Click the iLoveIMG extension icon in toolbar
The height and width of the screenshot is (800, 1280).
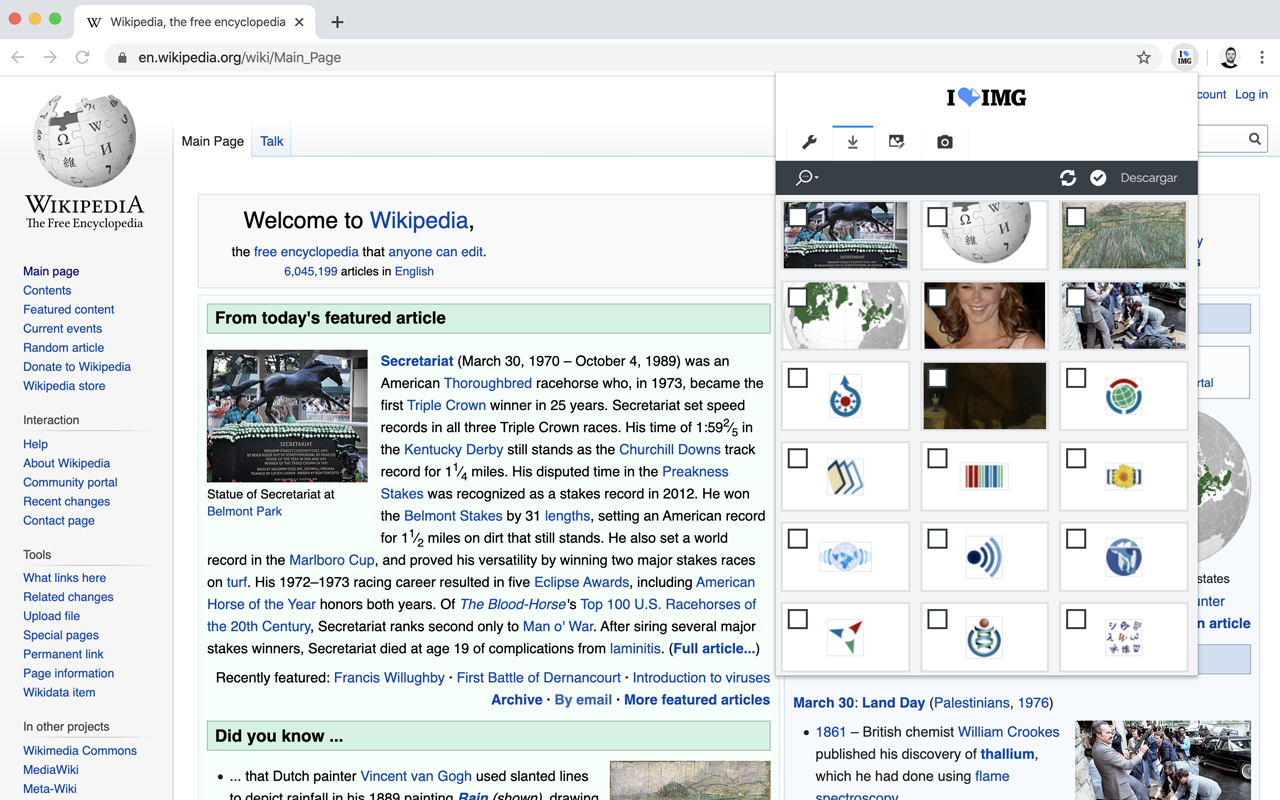pyautogui.click(x=1184, y=58)
